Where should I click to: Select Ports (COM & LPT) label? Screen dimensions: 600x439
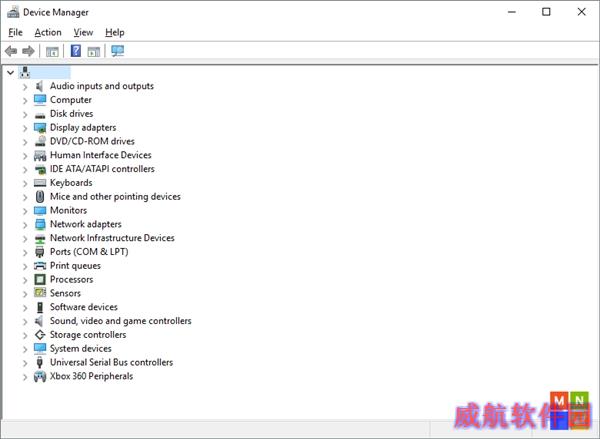click(x=89, y=252)
